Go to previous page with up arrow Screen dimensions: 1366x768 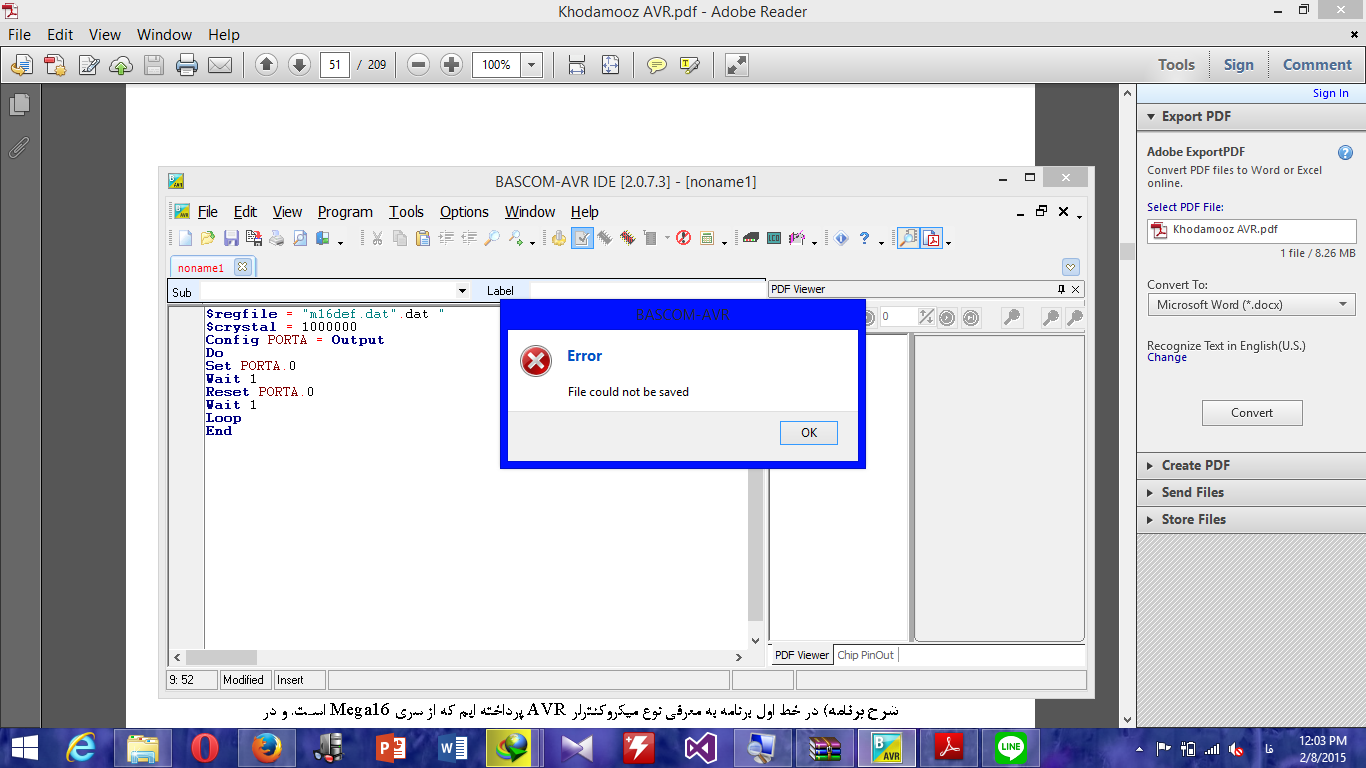(x=266, y=65)
